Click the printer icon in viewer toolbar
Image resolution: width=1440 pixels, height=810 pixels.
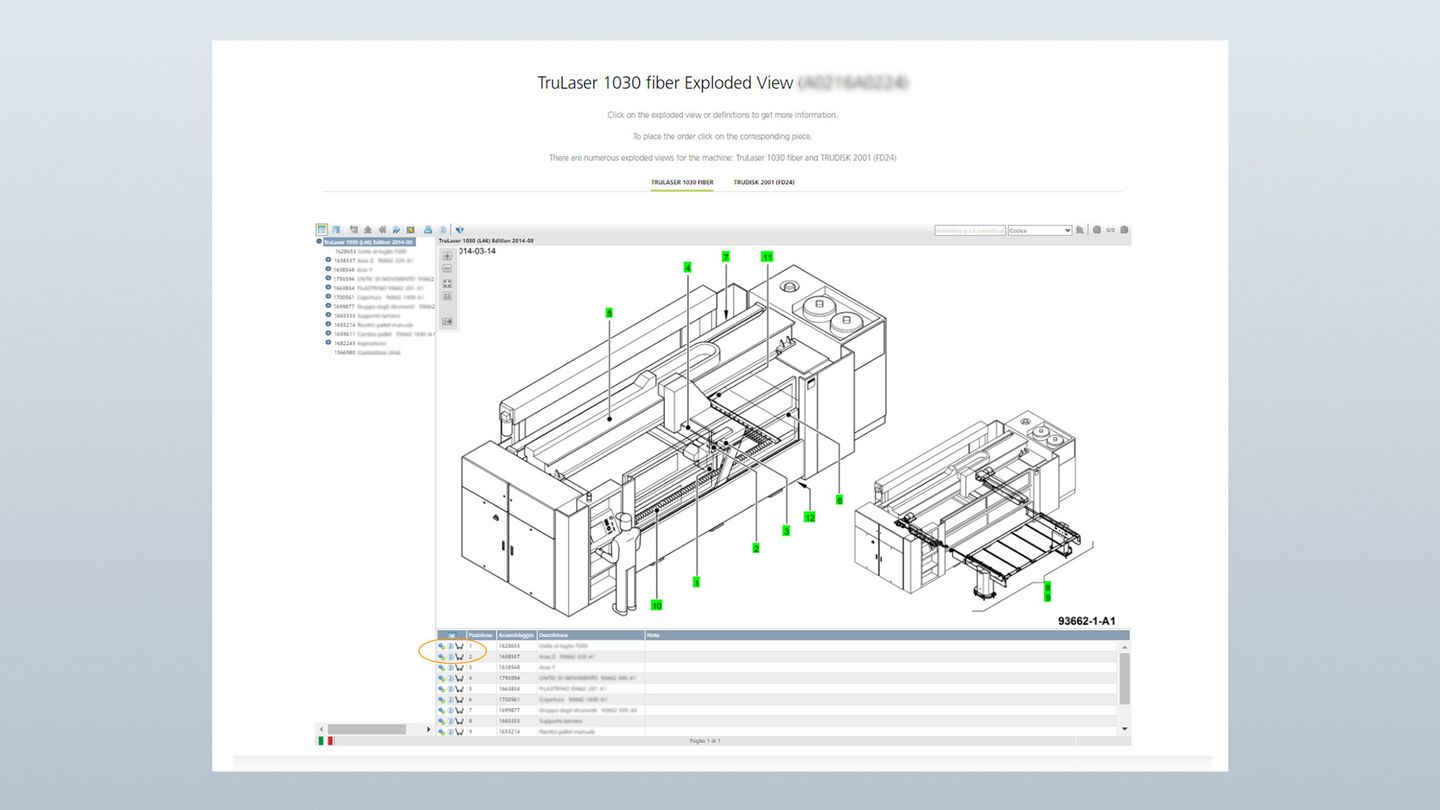point(428,230)
